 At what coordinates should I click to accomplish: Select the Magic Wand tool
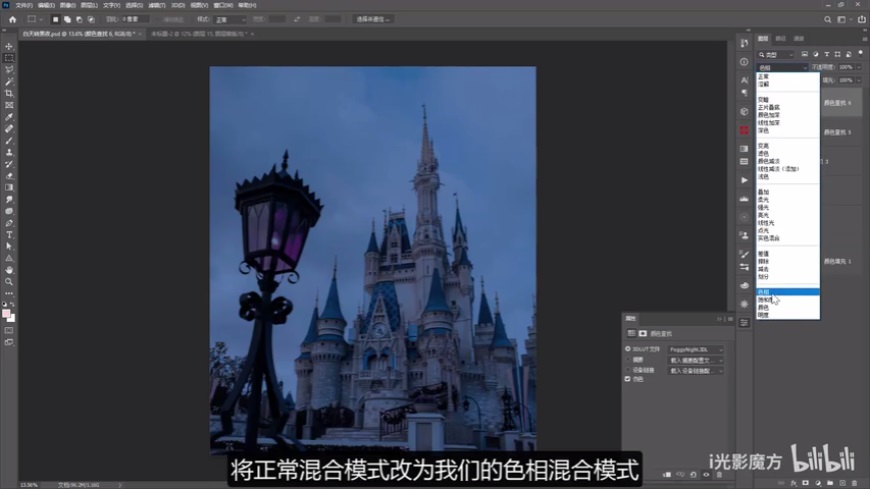click(9, 82)
